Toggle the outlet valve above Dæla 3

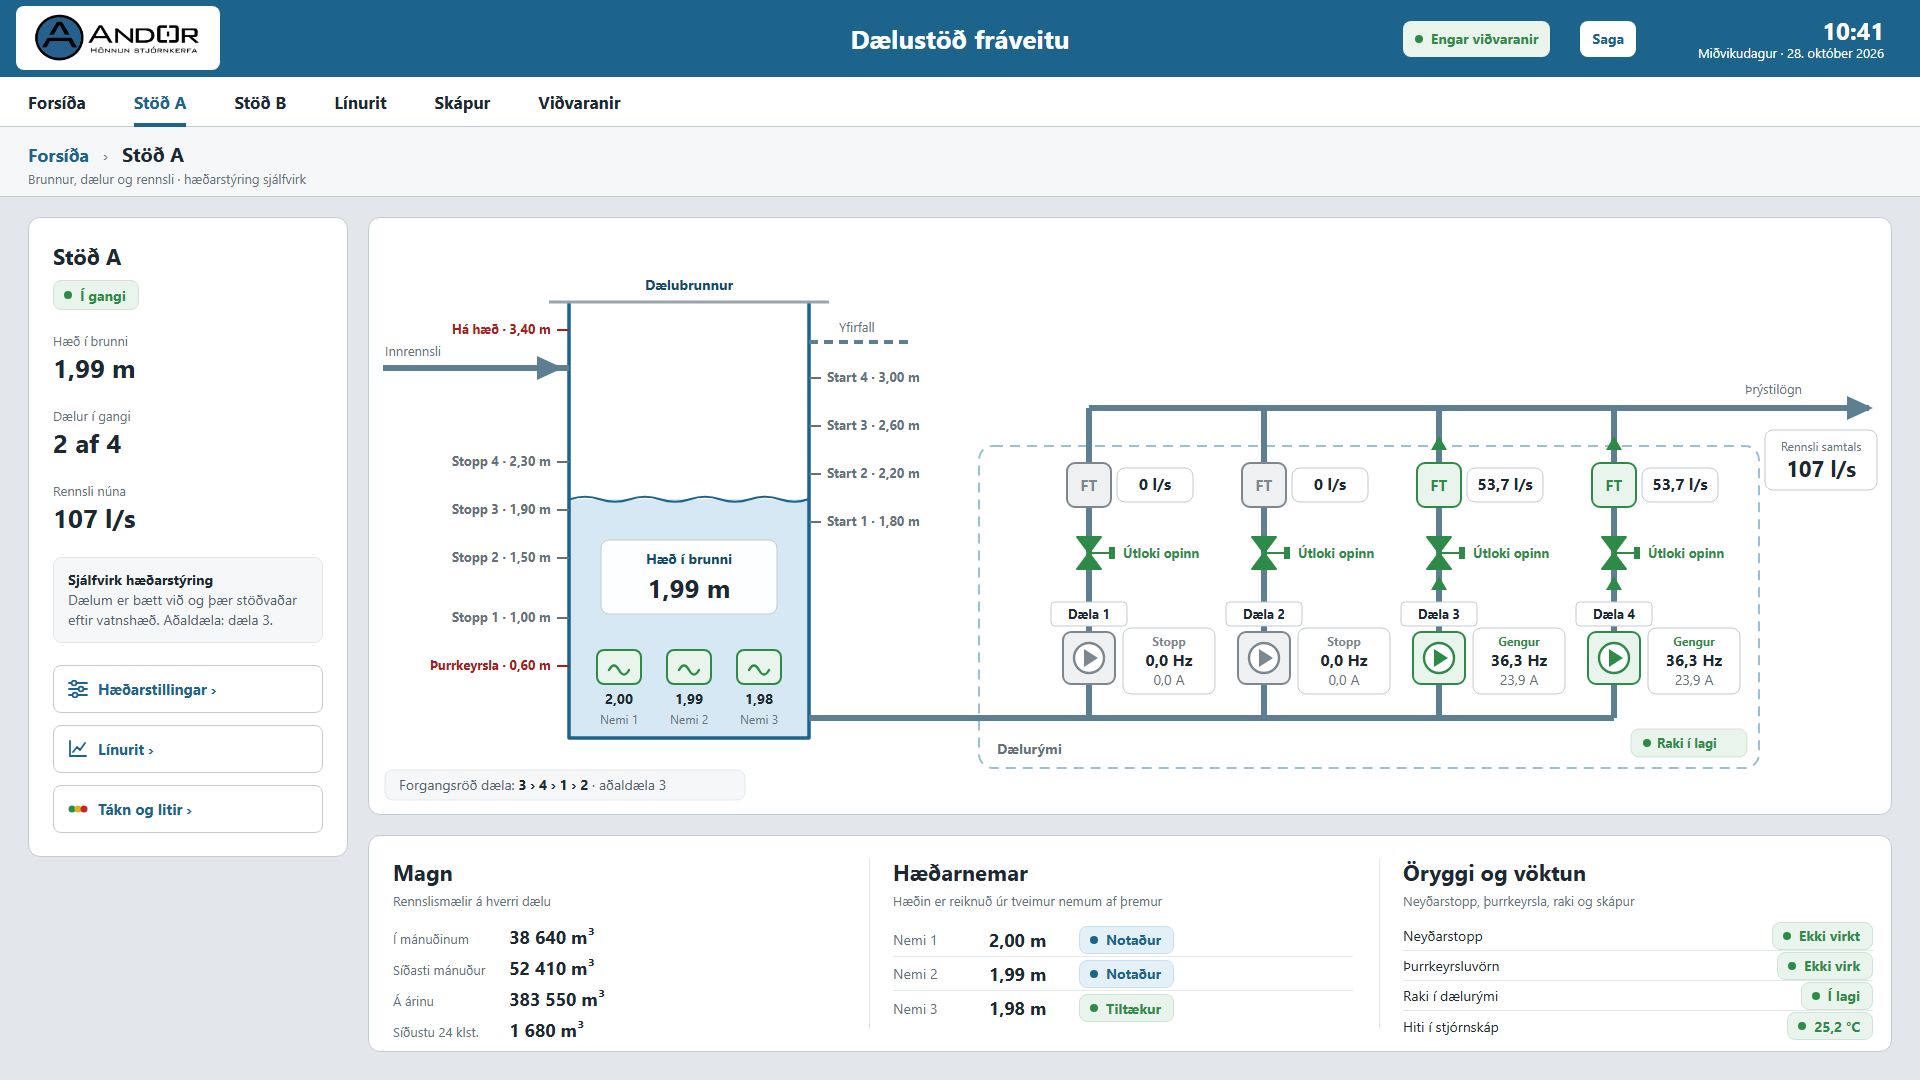(1440, 553)
